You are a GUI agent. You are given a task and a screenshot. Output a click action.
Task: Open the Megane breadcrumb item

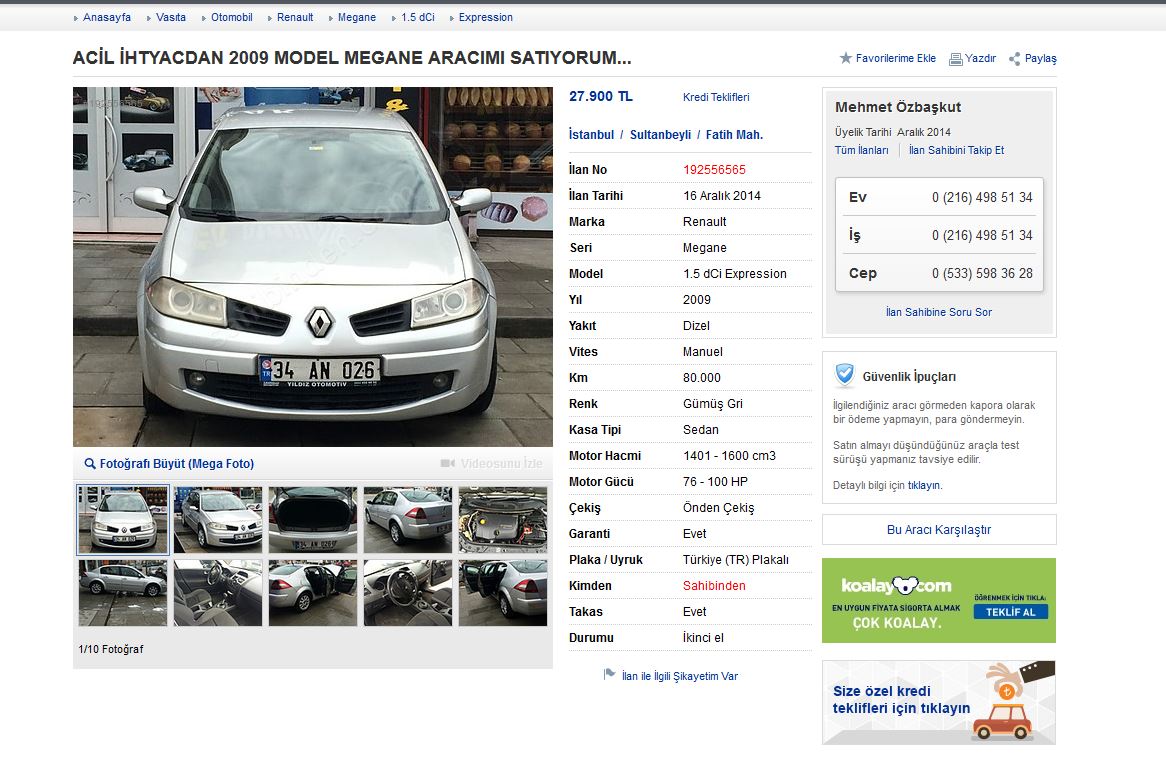pyautogui.click(x=357, y=17)
